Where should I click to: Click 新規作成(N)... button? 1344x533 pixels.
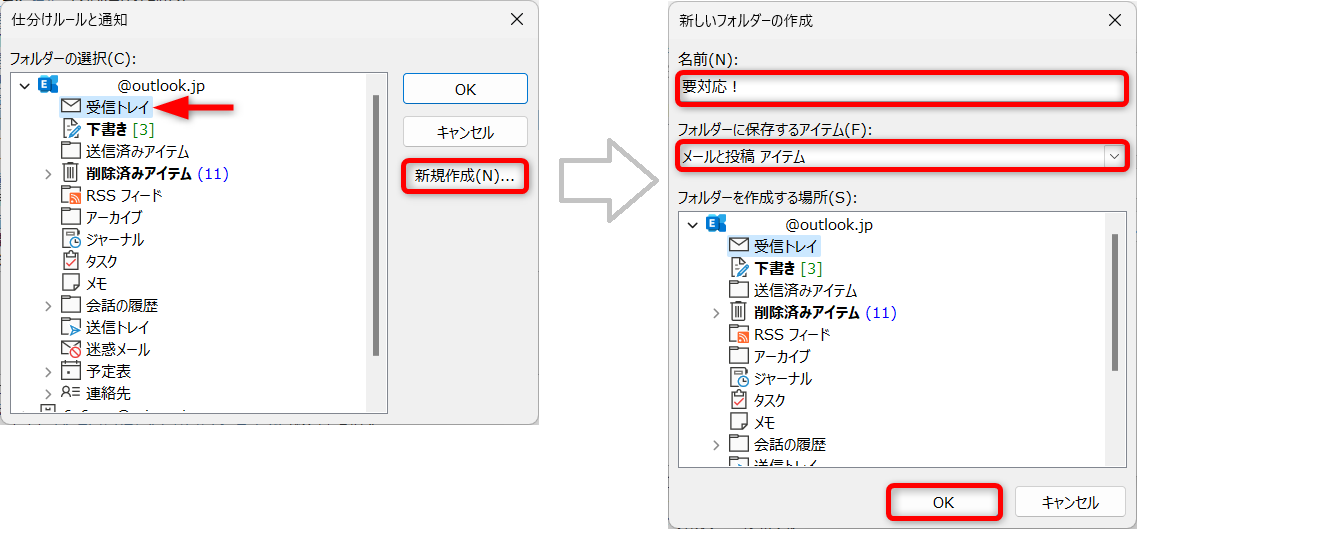[x=465, y=176]
